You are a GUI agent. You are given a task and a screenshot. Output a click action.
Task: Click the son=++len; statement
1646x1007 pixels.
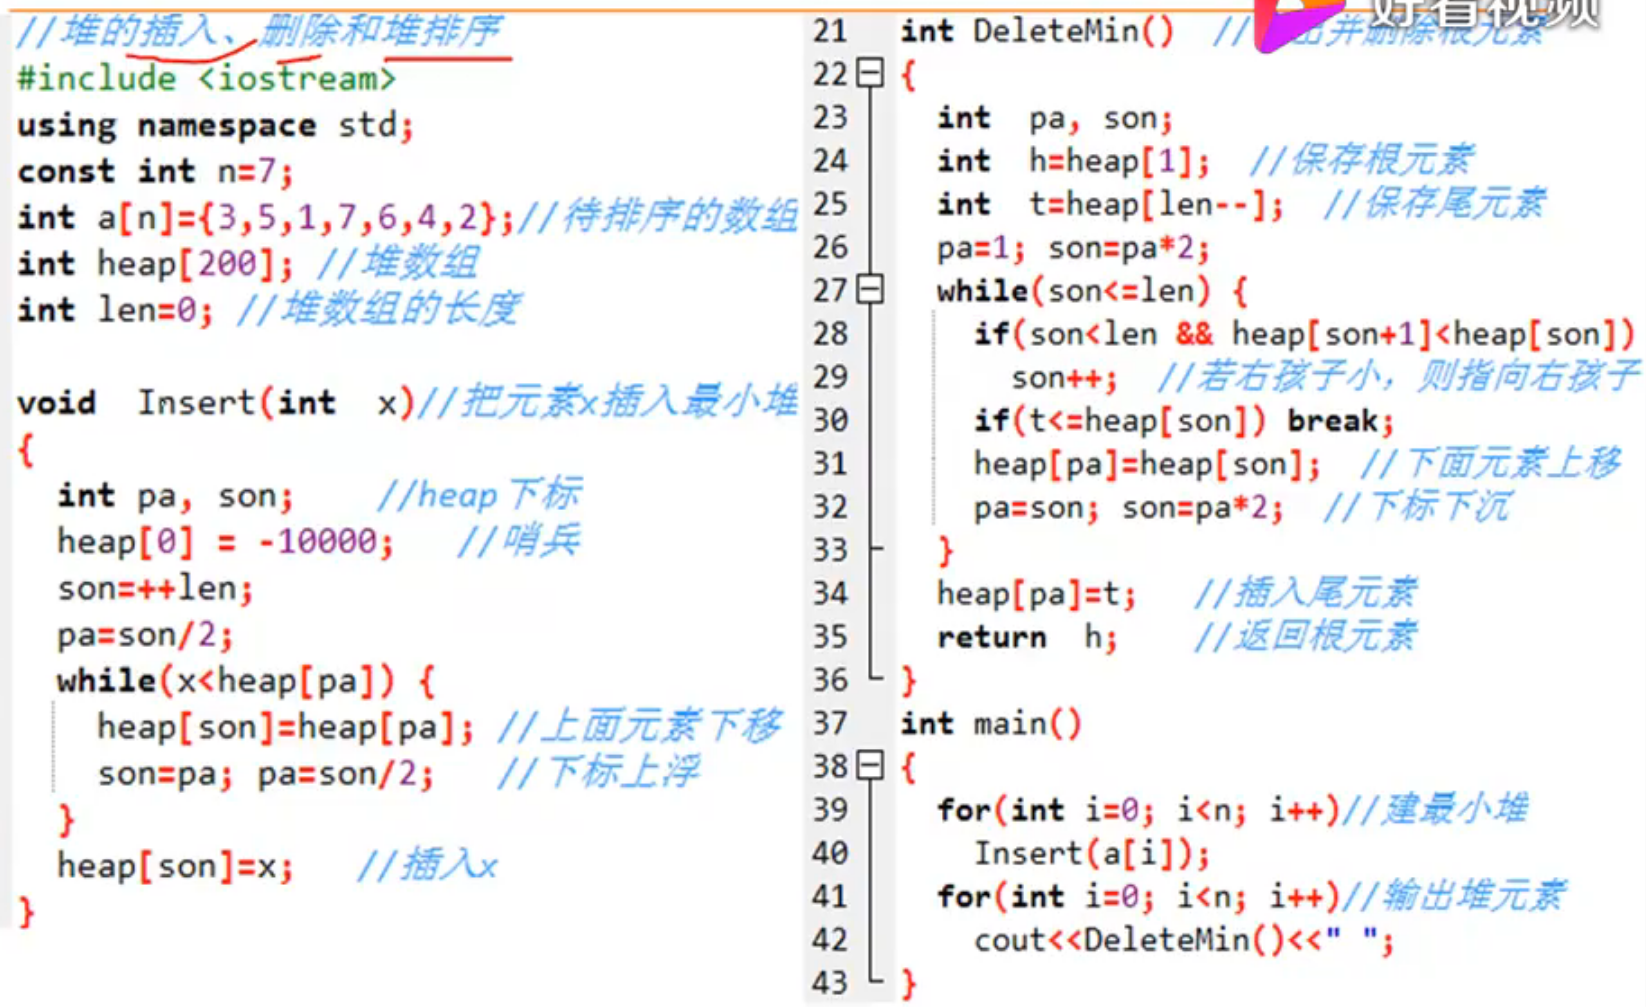pyautogui.click(x=155, y=587)
